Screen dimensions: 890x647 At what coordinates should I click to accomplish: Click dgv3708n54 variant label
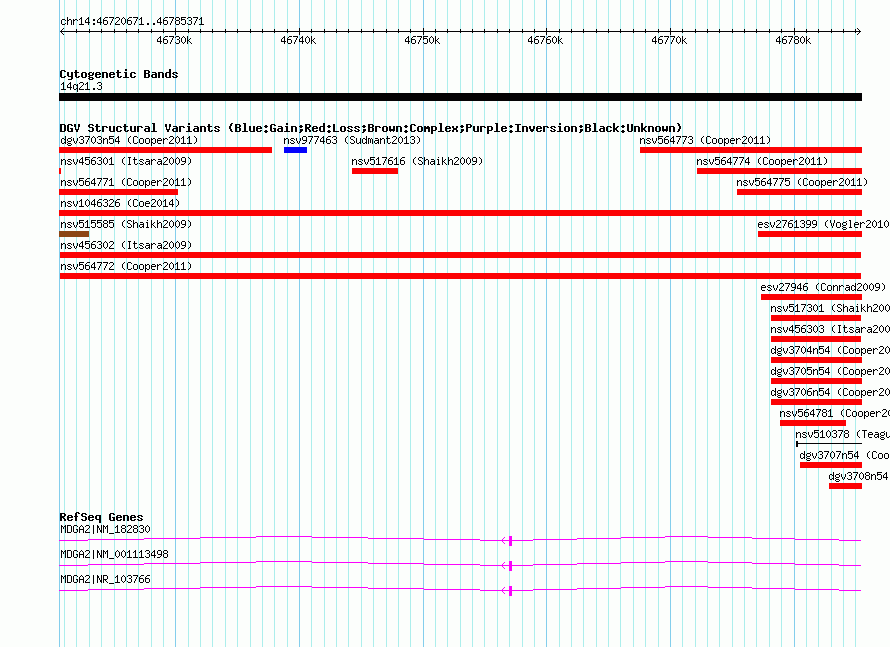tap(858, 476)
